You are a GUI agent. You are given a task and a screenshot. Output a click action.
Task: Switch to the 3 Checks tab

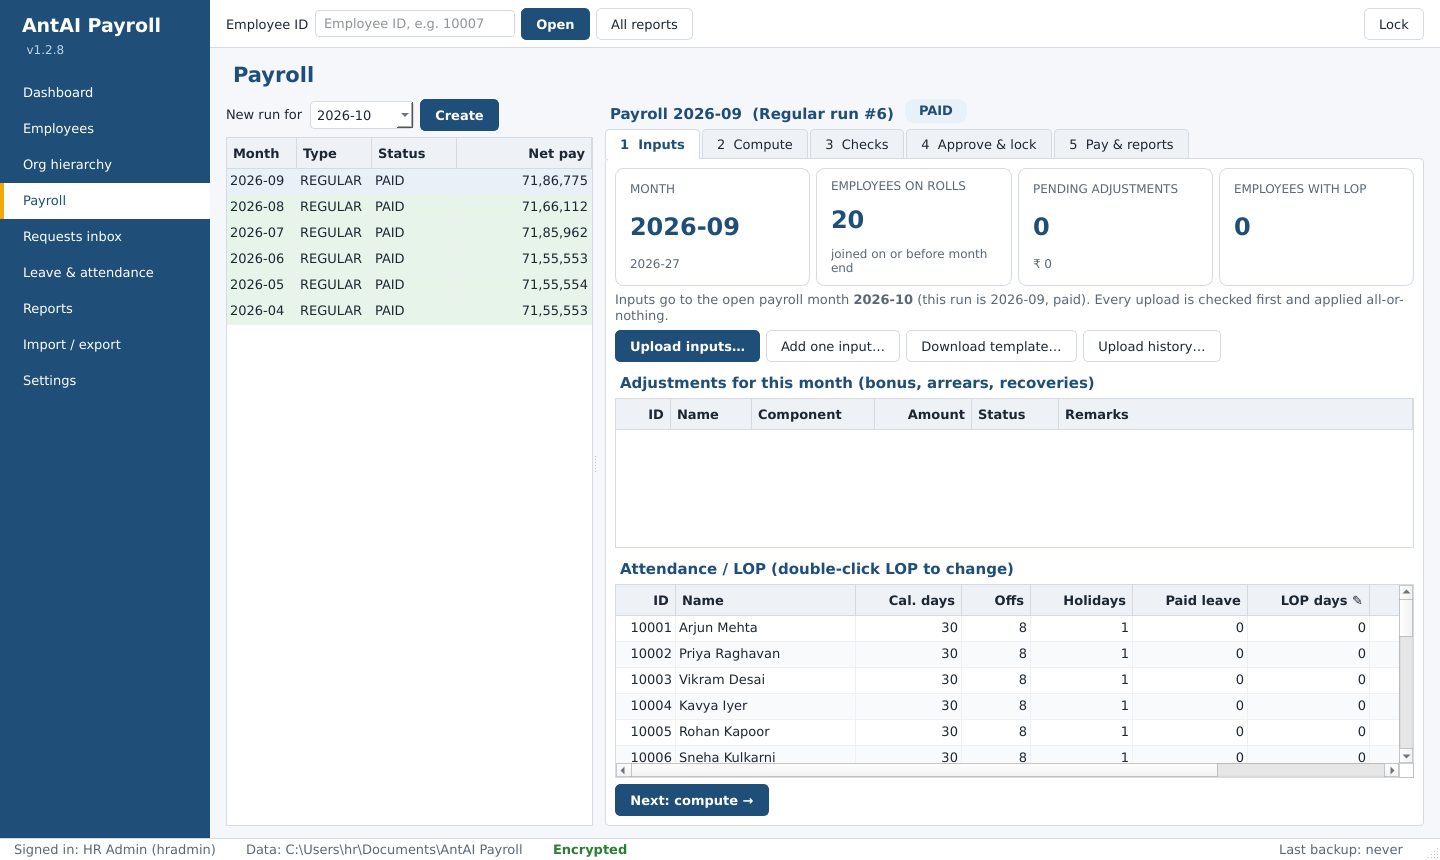click(856, 144)
